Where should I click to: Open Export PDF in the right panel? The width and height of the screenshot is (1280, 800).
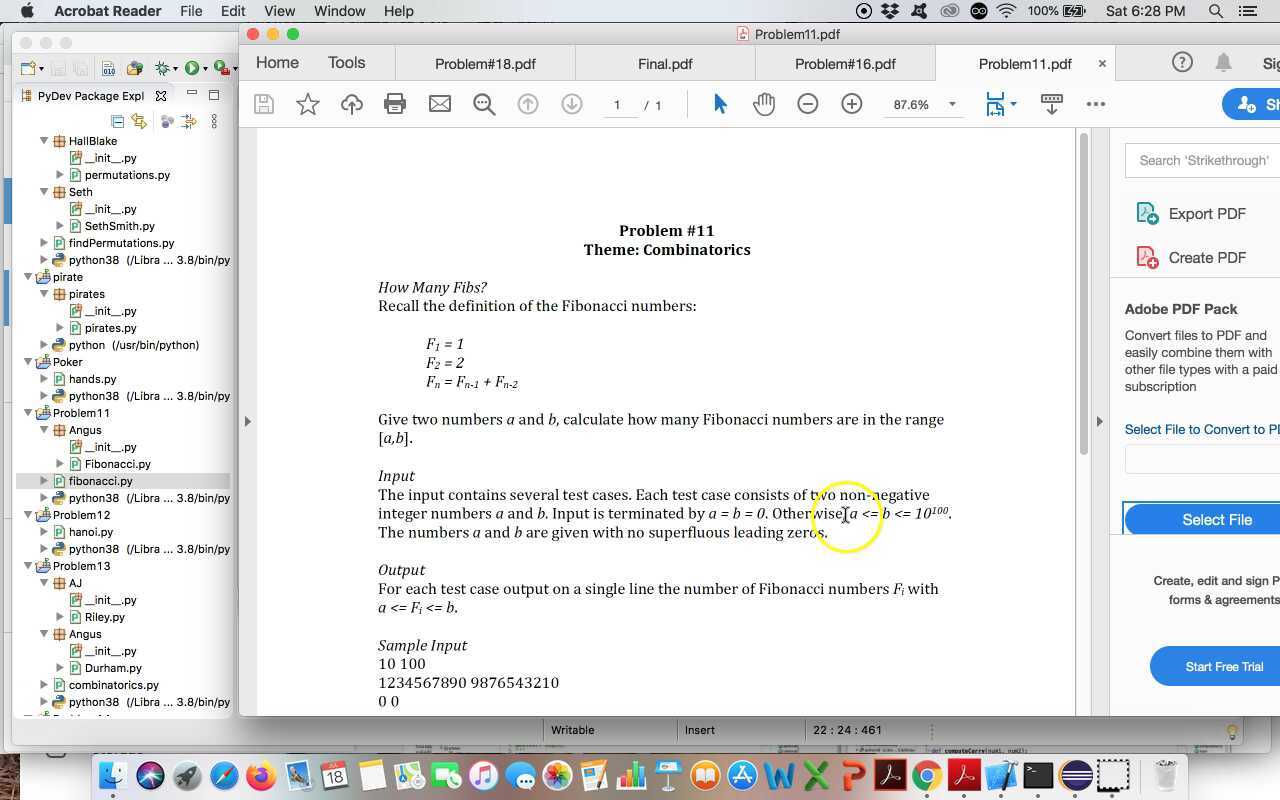pos(1206,213)
